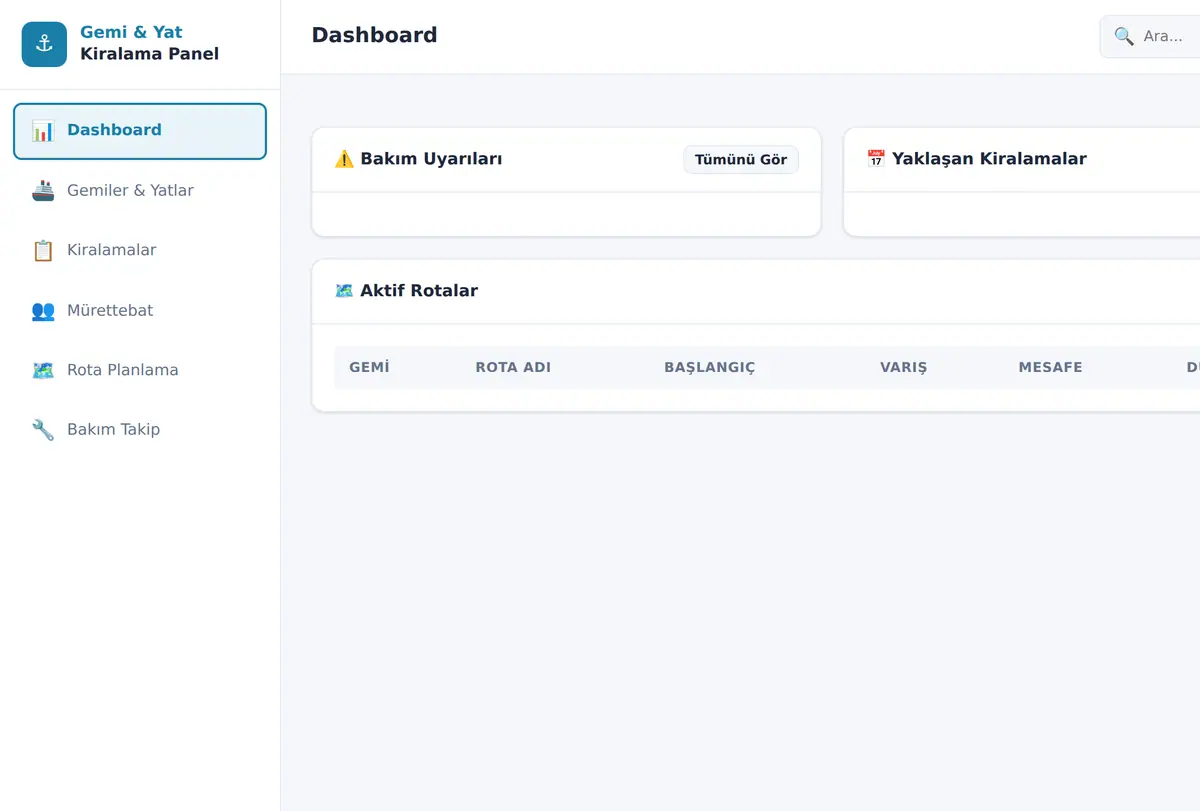Click the wrench icon for Bakım Takip
The height and width of the screenshot is (811, 1200).
pos(43,430)
